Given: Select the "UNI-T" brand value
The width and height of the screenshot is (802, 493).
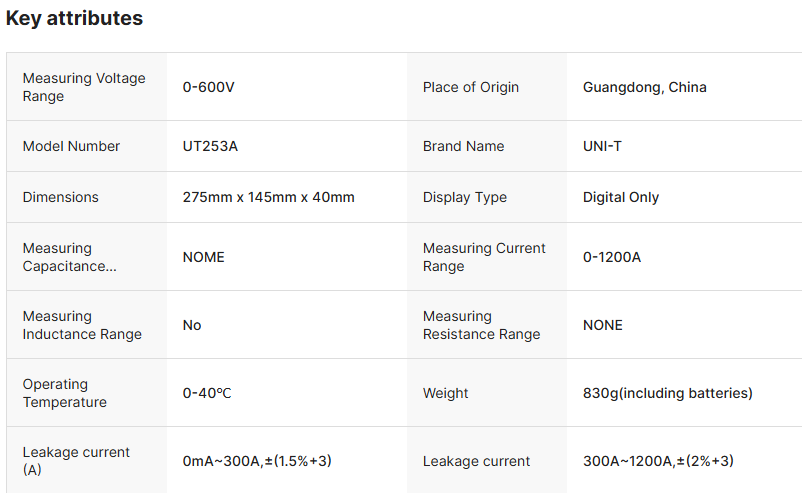Looking at the screenshot, I should tap(602, 146).
